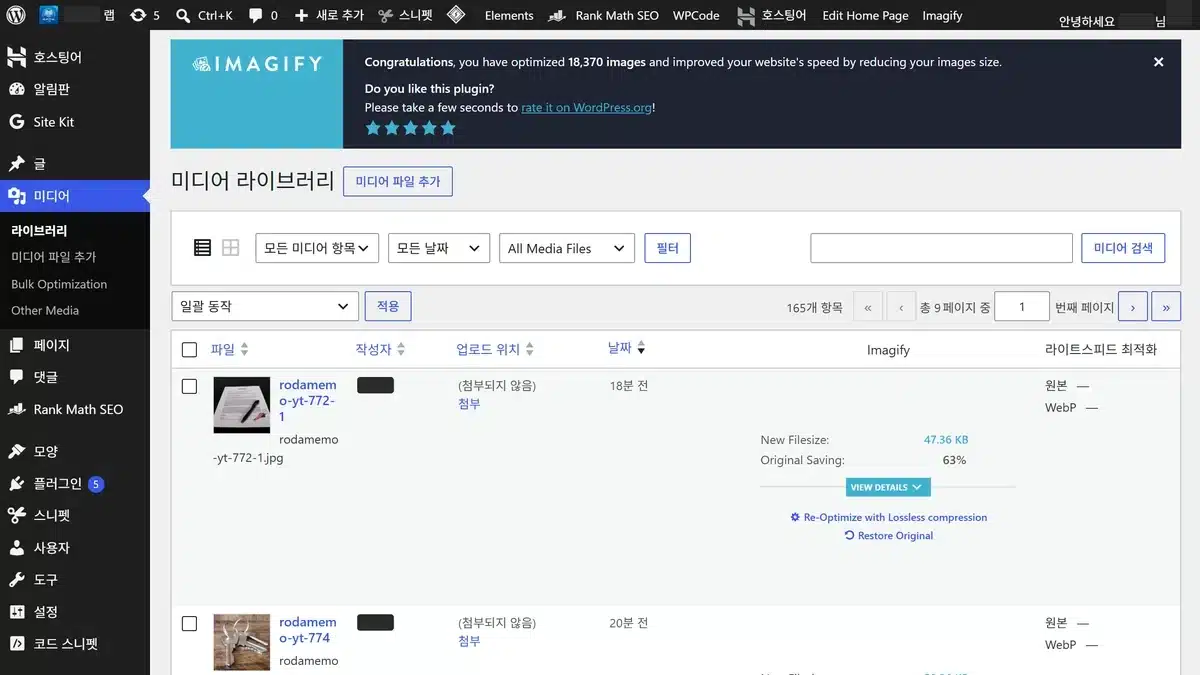1200x675 pixels.
Task: Click the 미디어 파일 추가 button
Action: pos(398,181)
